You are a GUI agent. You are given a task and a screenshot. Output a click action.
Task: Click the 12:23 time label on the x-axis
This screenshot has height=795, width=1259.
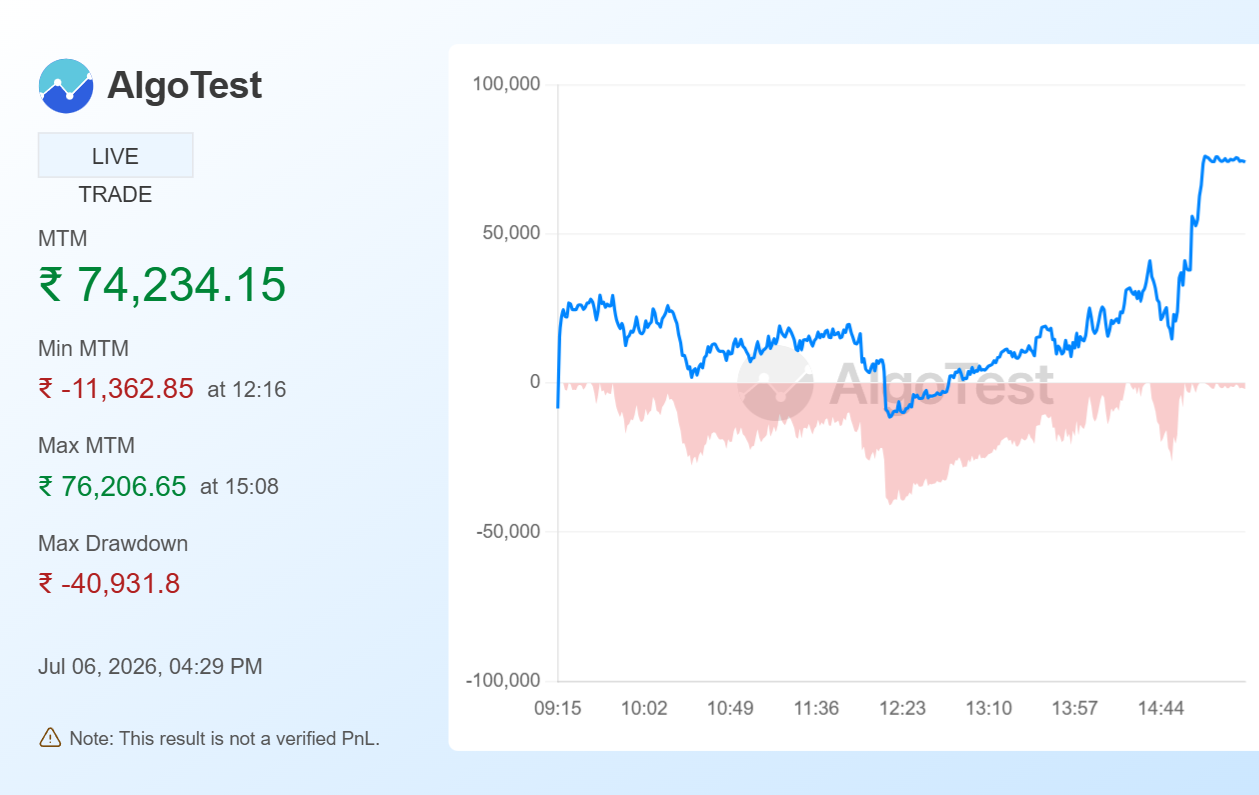pyautogui.click(x=902, y=709)
